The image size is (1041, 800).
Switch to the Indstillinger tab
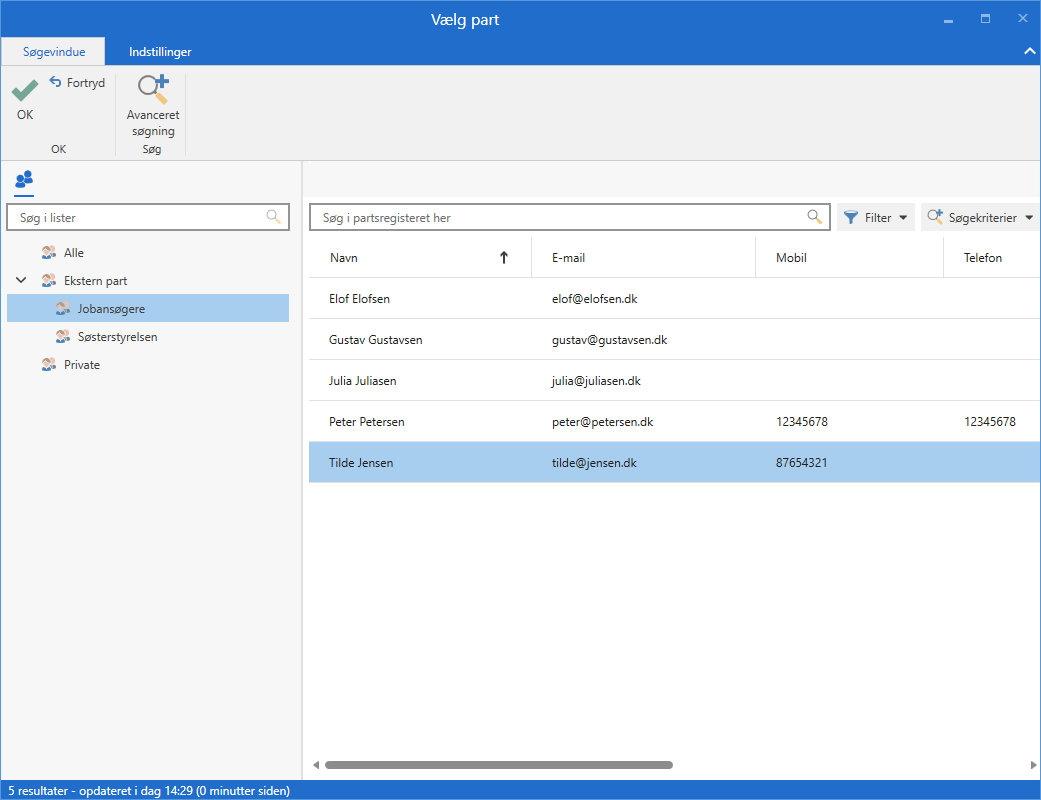[160, 52]
